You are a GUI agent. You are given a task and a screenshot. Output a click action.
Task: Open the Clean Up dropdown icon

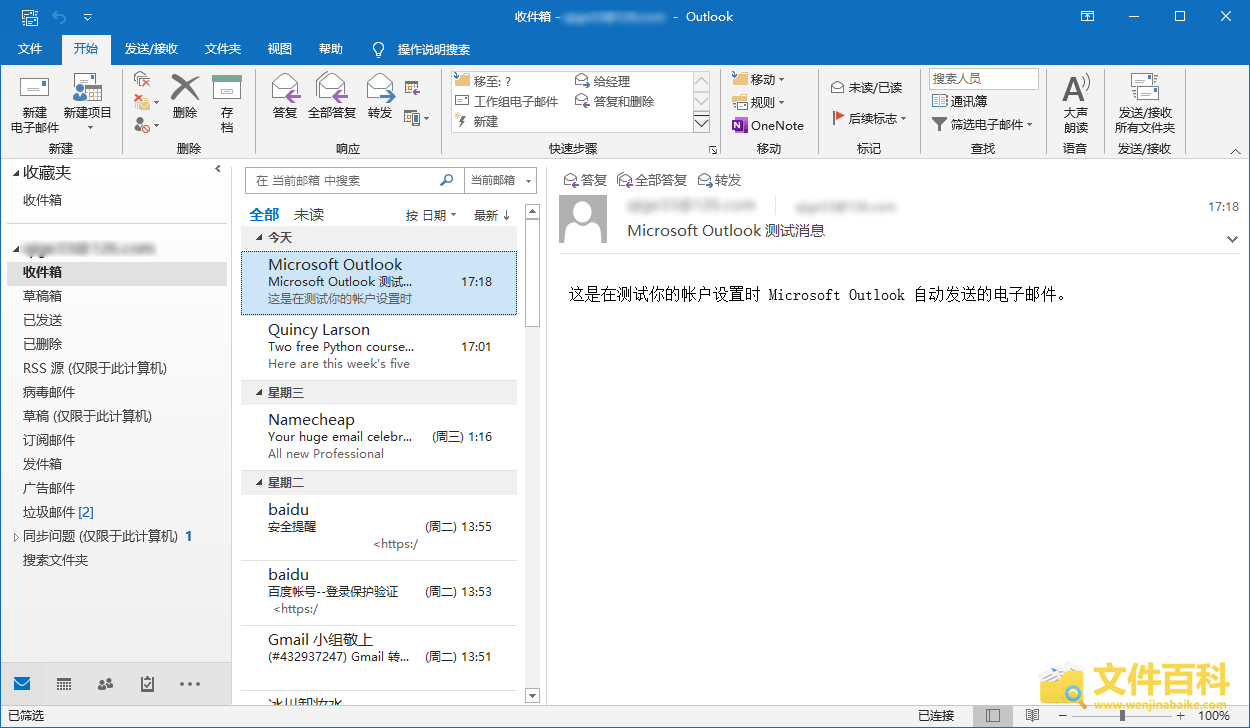tap(146, 101)
